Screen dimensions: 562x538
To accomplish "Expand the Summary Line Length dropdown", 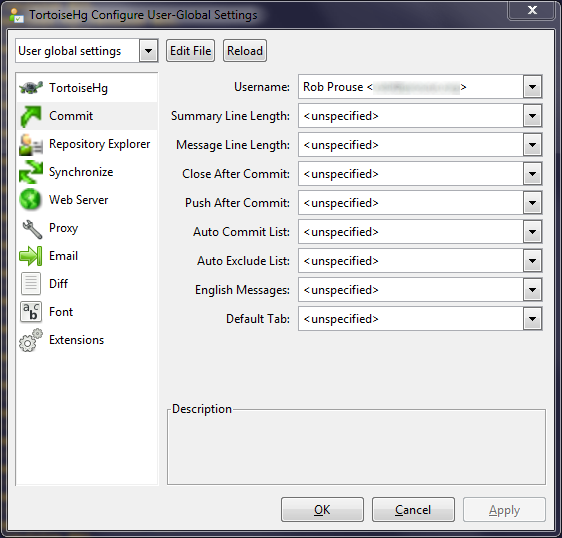I will [x=532, y=116].
